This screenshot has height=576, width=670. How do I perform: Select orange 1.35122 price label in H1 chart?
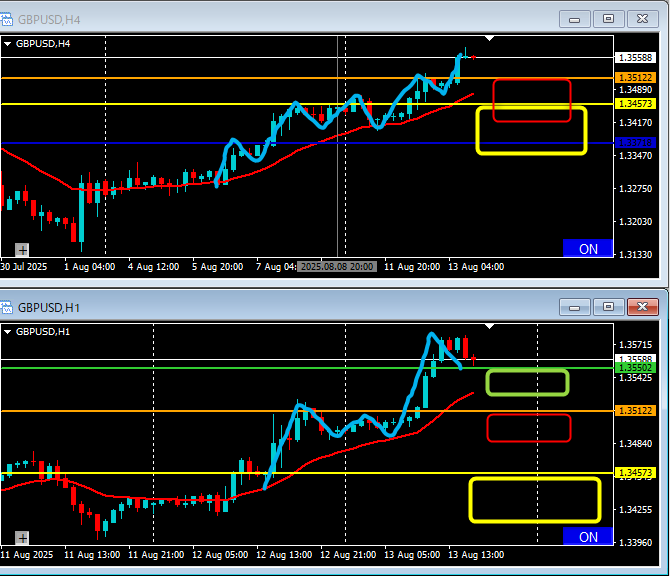pos(635,411)
